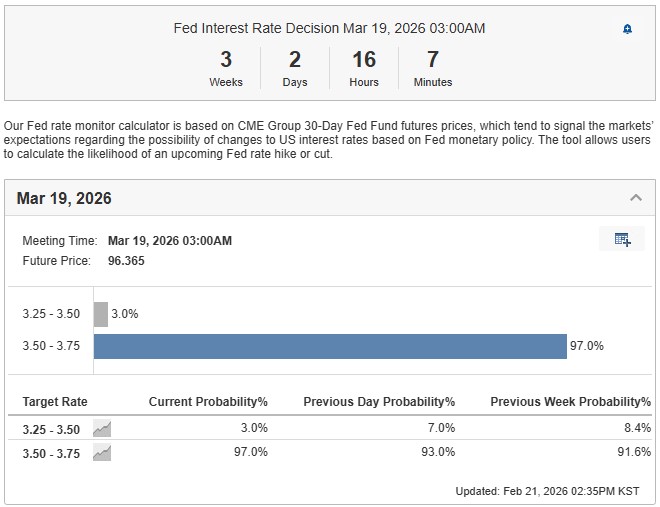Click the Minutes countdown cell
Screen dimensions: 660x507
(x=433, y=68)
